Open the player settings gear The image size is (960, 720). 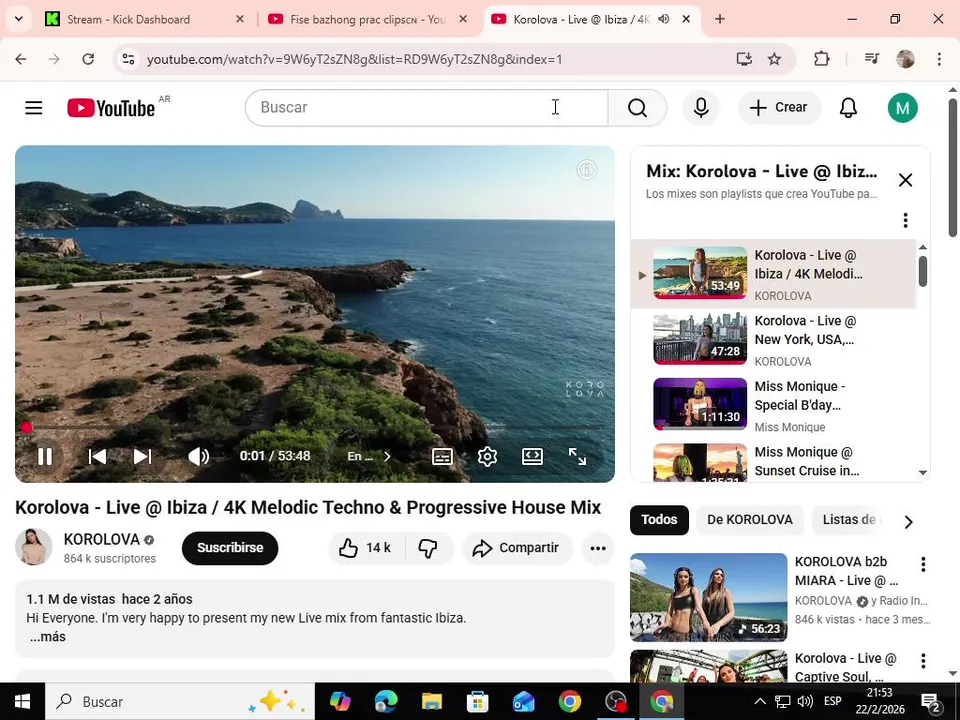[487, 456]
